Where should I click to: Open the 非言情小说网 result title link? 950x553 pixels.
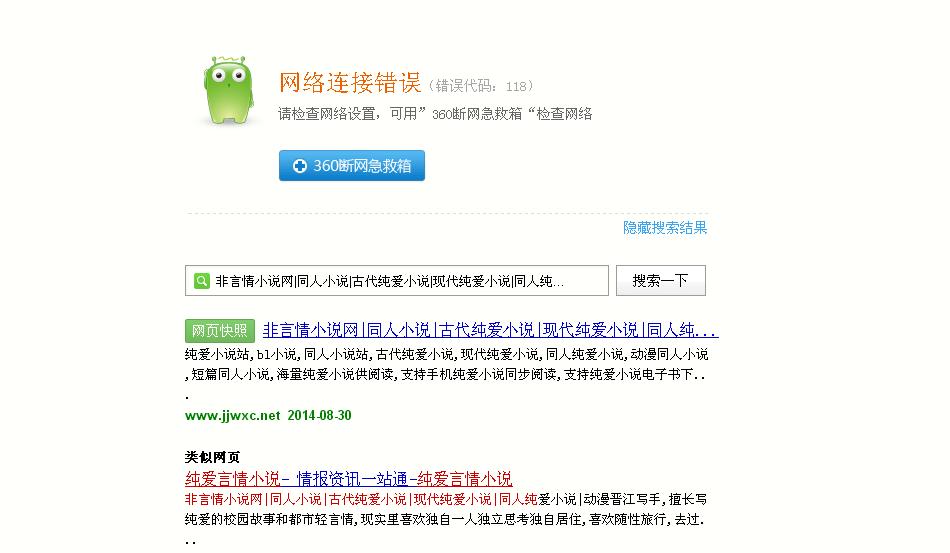490,330
